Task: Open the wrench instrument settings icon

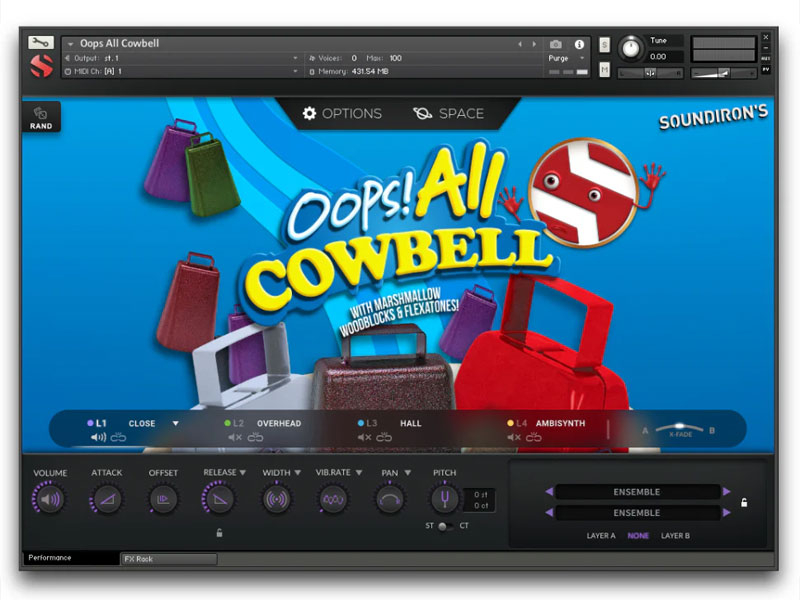Action: 41,43
